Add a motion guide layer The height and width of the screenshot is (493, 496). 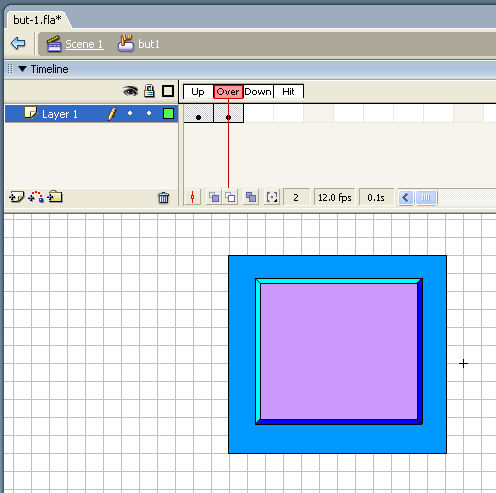(36, 197)
